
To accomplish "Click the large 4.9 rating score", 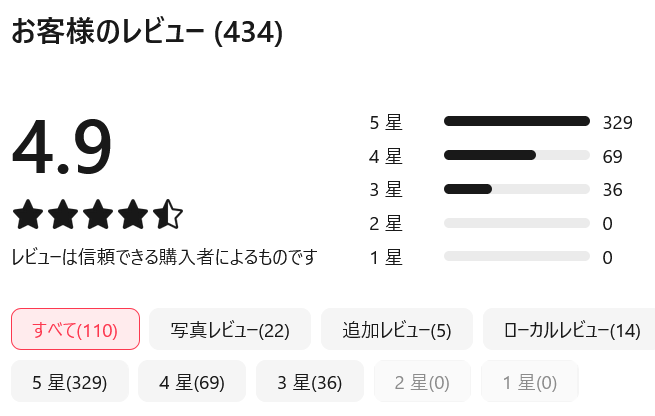I will click(x=62, y=148).
